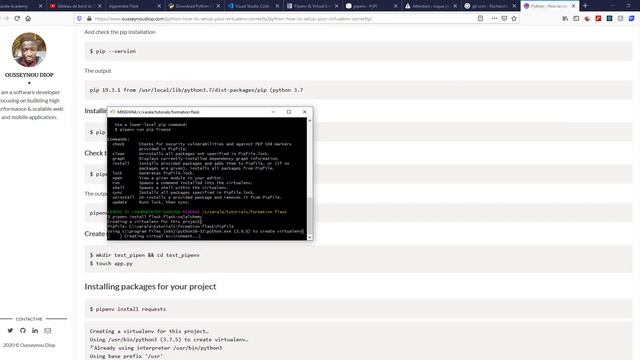Click the 'pip 19.3.1 from /usr/local/lib' output line

point(196,90)
